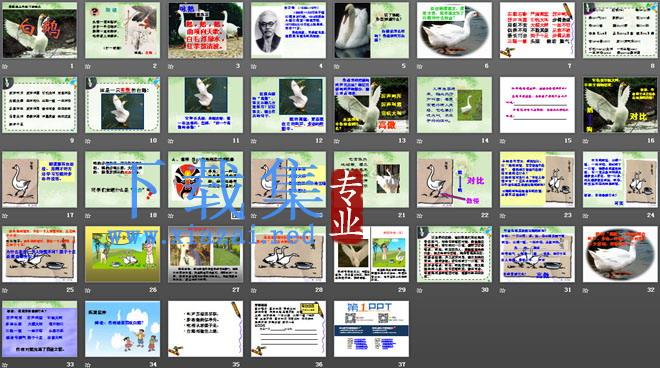660x368 pixels.
Task: Open slide 7 with red idiom text
Action: [537, 30]
